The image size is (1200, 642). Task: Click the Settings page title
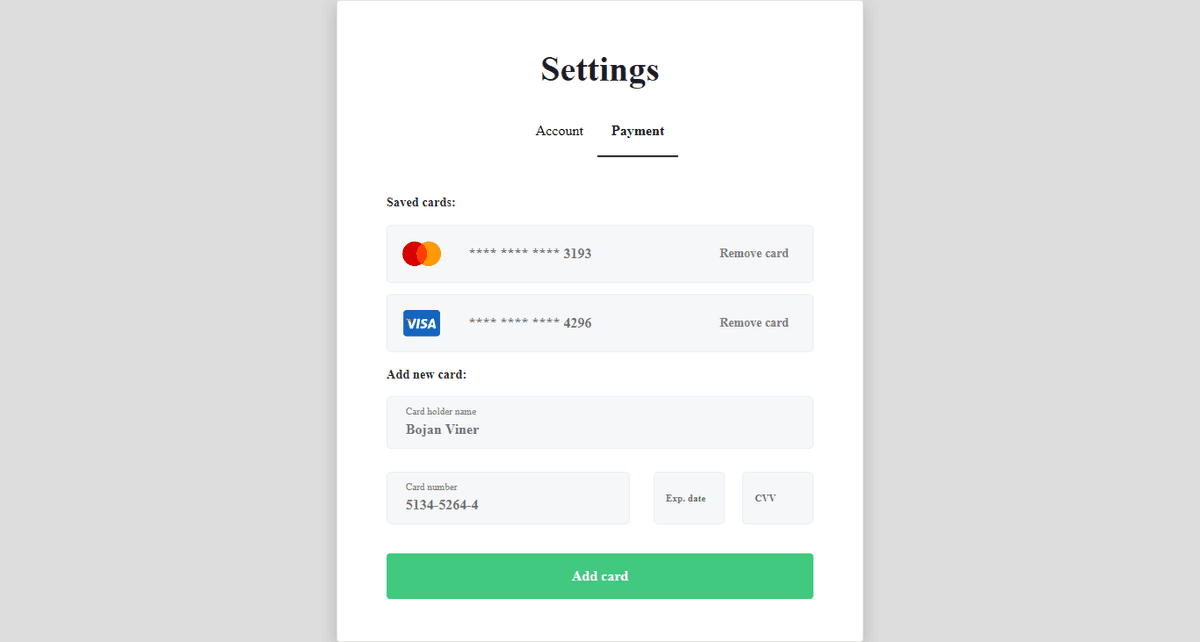click(x=599, y=69)
